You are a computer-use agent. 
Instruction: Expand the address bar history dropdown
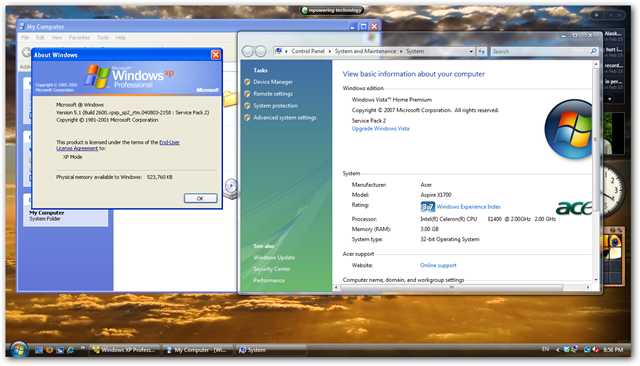click(471, 51)
